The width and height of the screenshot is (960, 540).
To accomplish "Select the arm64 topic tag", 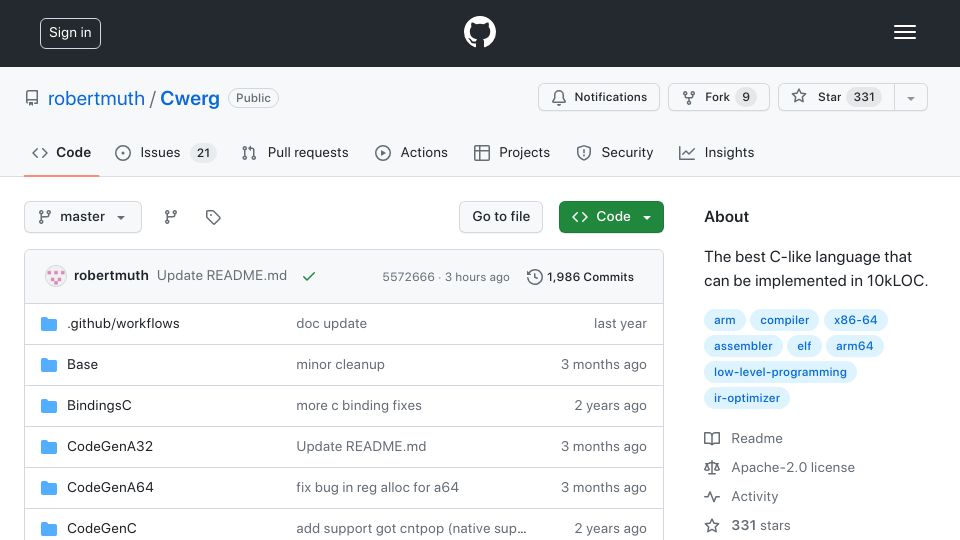I will 854,346.
